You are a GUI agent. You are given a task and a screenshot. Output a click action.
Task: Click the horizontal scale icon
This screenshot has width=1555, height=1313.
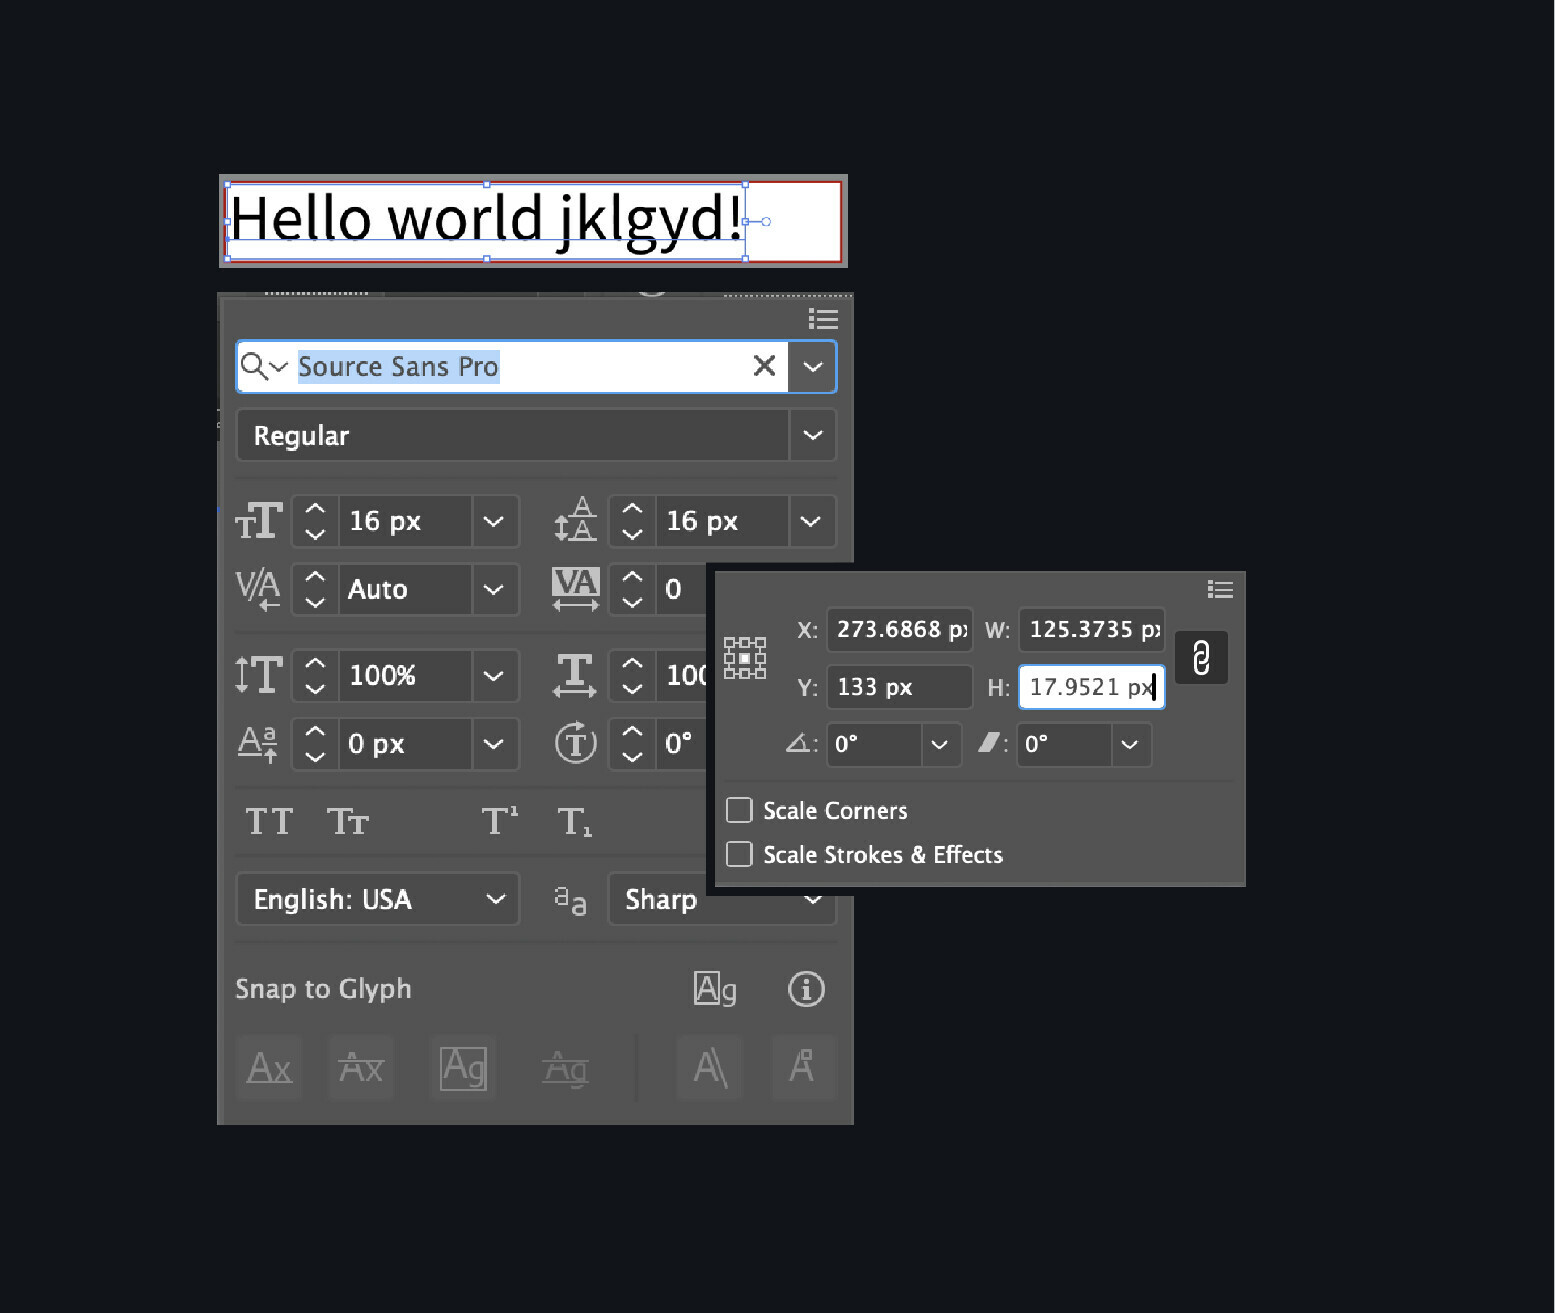pos(575,675)
